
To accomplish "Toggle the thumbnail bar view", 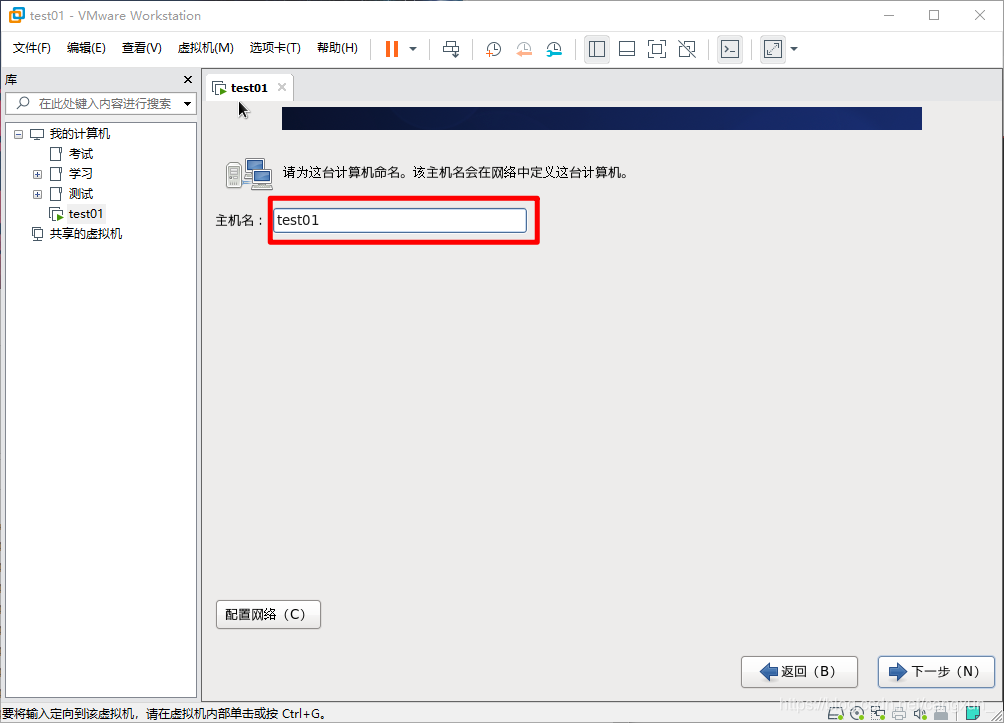I will tap(627, 49).
